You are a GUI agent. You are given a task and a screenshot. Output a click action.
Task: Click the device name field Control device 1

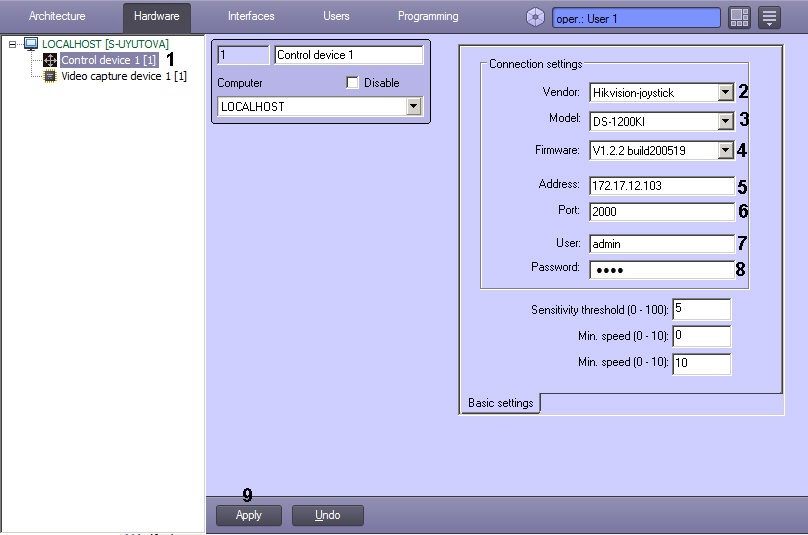(x=349, y=55)
